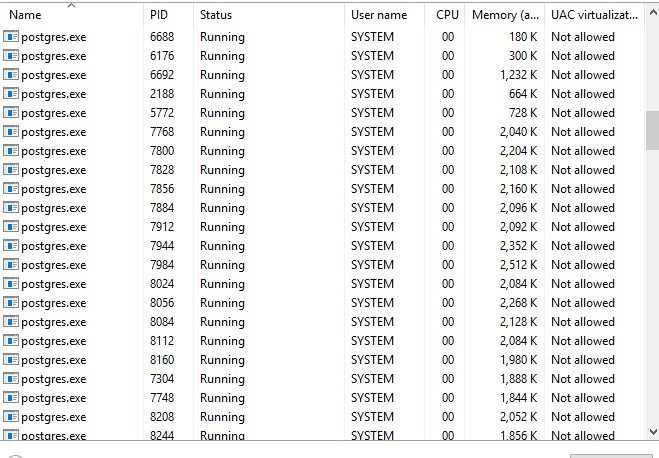The width and height of the screenshot is (659, 458).
Task: Select postgres.exe name in PID 7768 row
Action: coord(54,132)
